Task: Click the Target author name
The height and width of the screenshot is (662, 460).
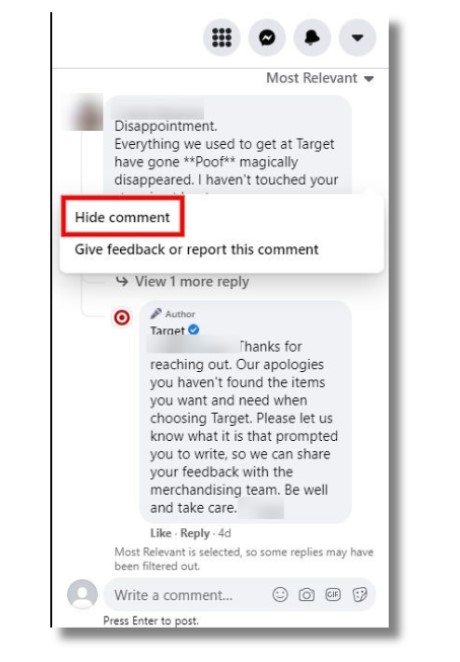Action: click(167, 331)
